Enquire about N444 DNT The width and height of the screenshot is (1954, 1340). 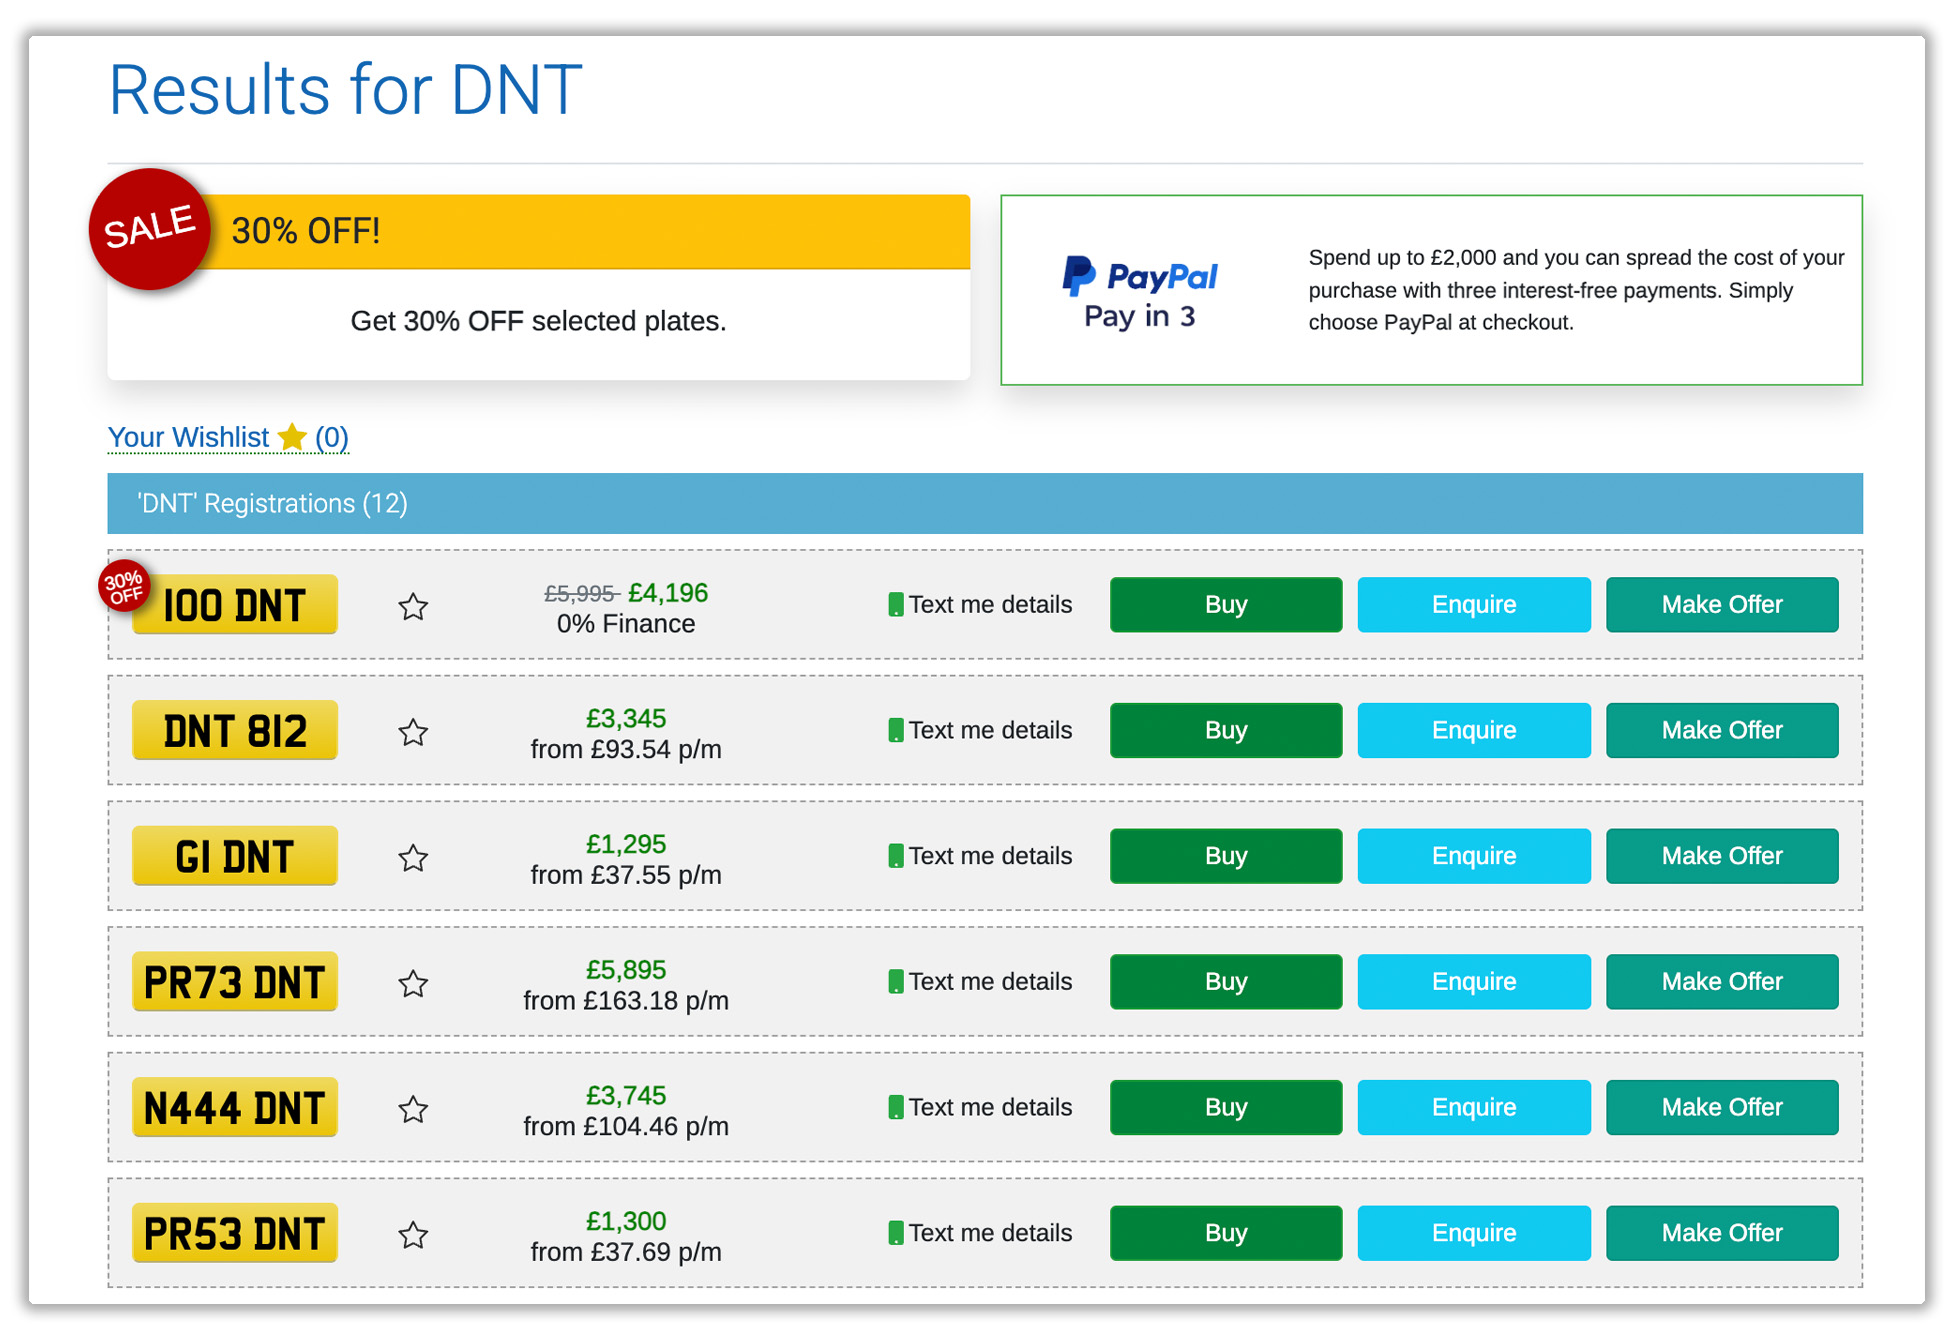[x=1473, y=1107]
